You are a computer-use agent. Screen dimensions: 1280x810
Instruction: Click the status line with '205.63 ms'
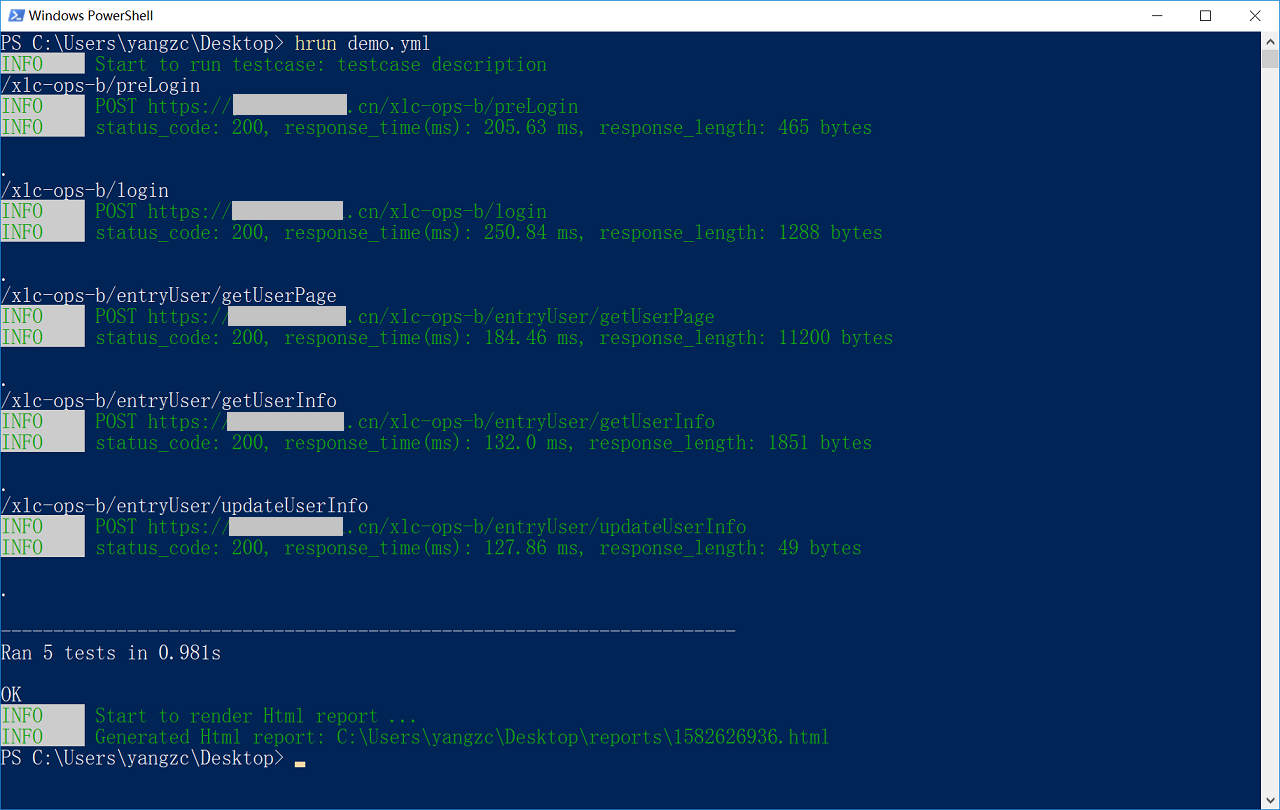point(483,127)
